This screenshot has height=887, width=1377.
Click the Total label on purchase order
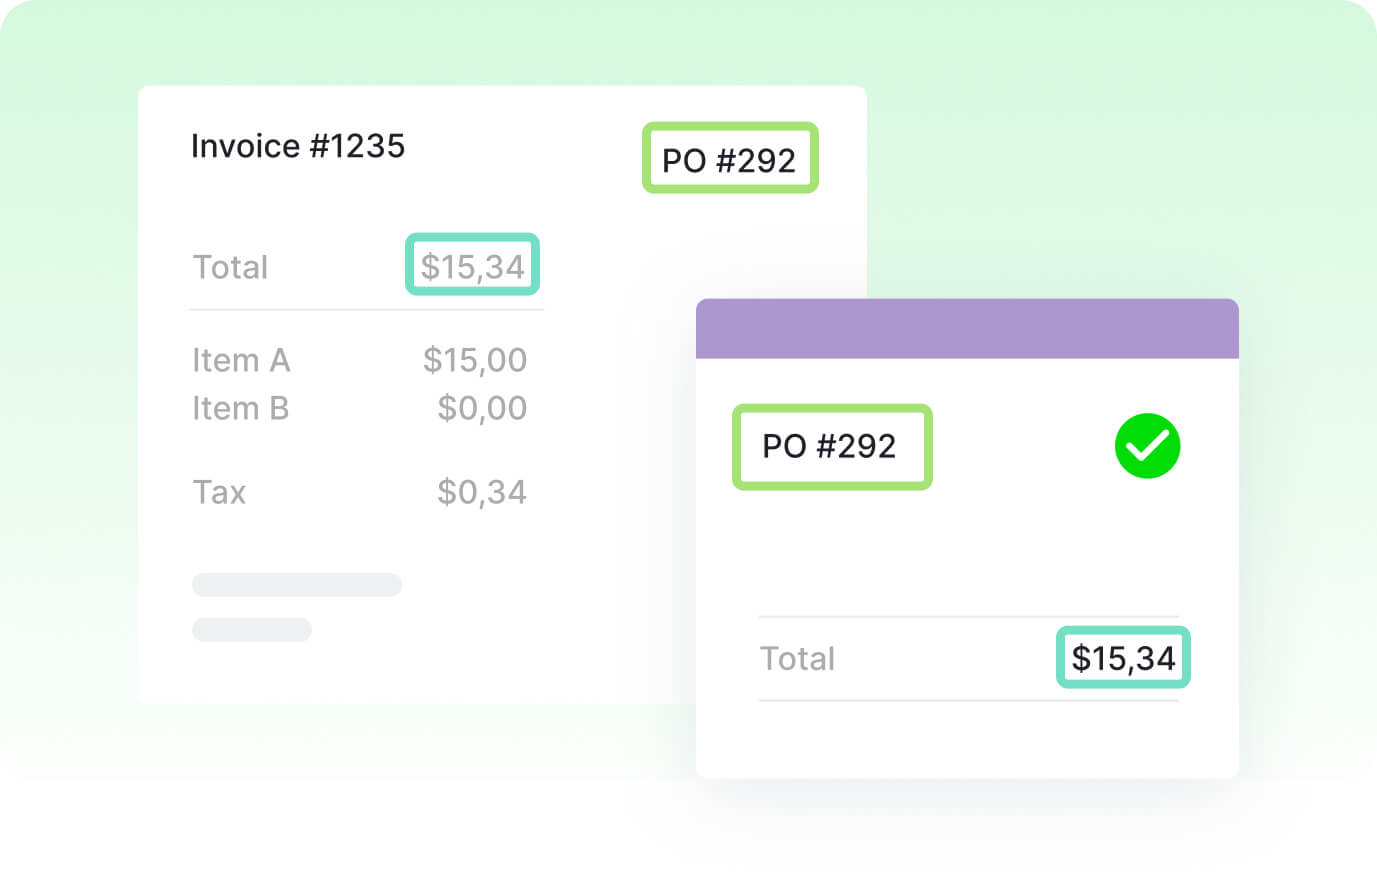point(797,658)
